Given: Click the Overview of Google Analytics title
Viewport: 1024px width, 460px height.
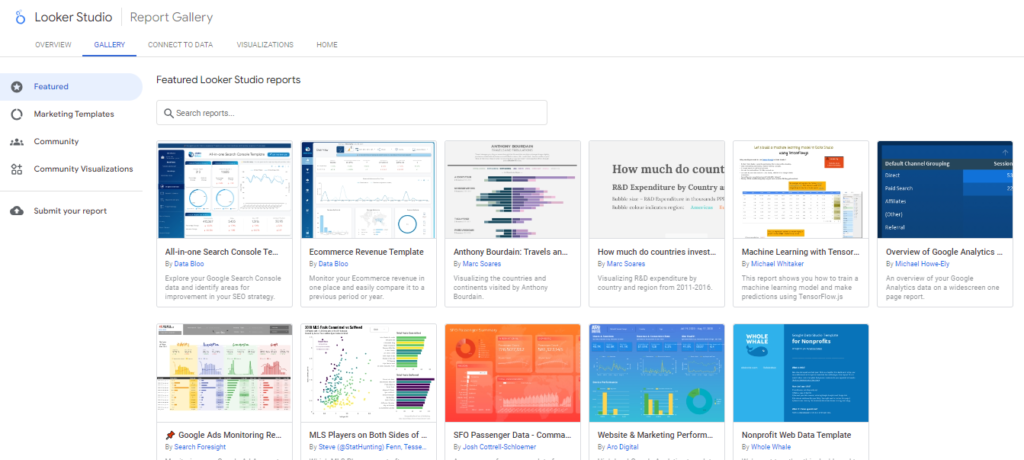Looking at the screenshot, I should [944, 252].
